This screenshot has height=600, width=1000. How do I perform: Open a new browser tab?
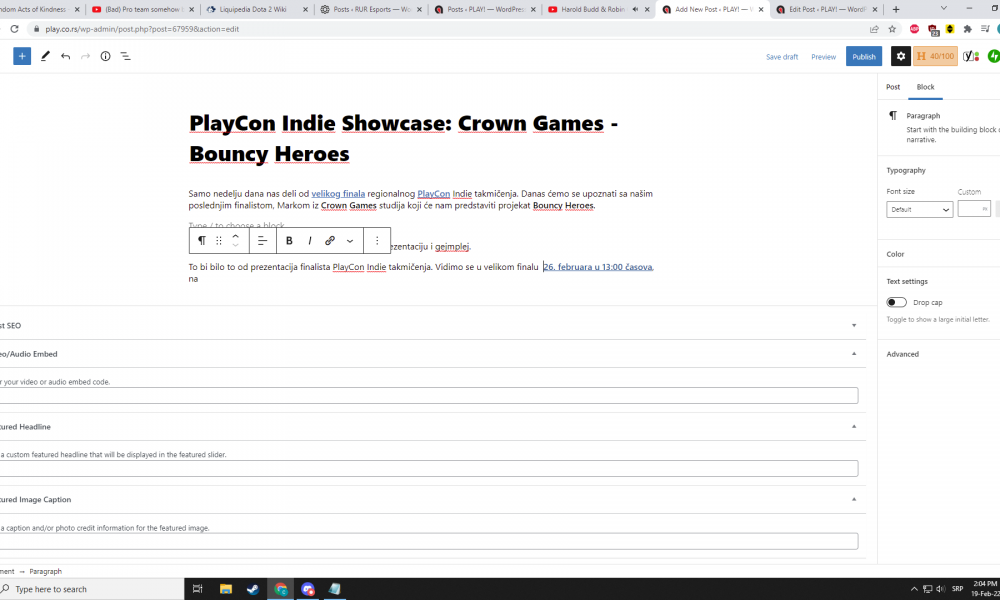coord(895,10)
